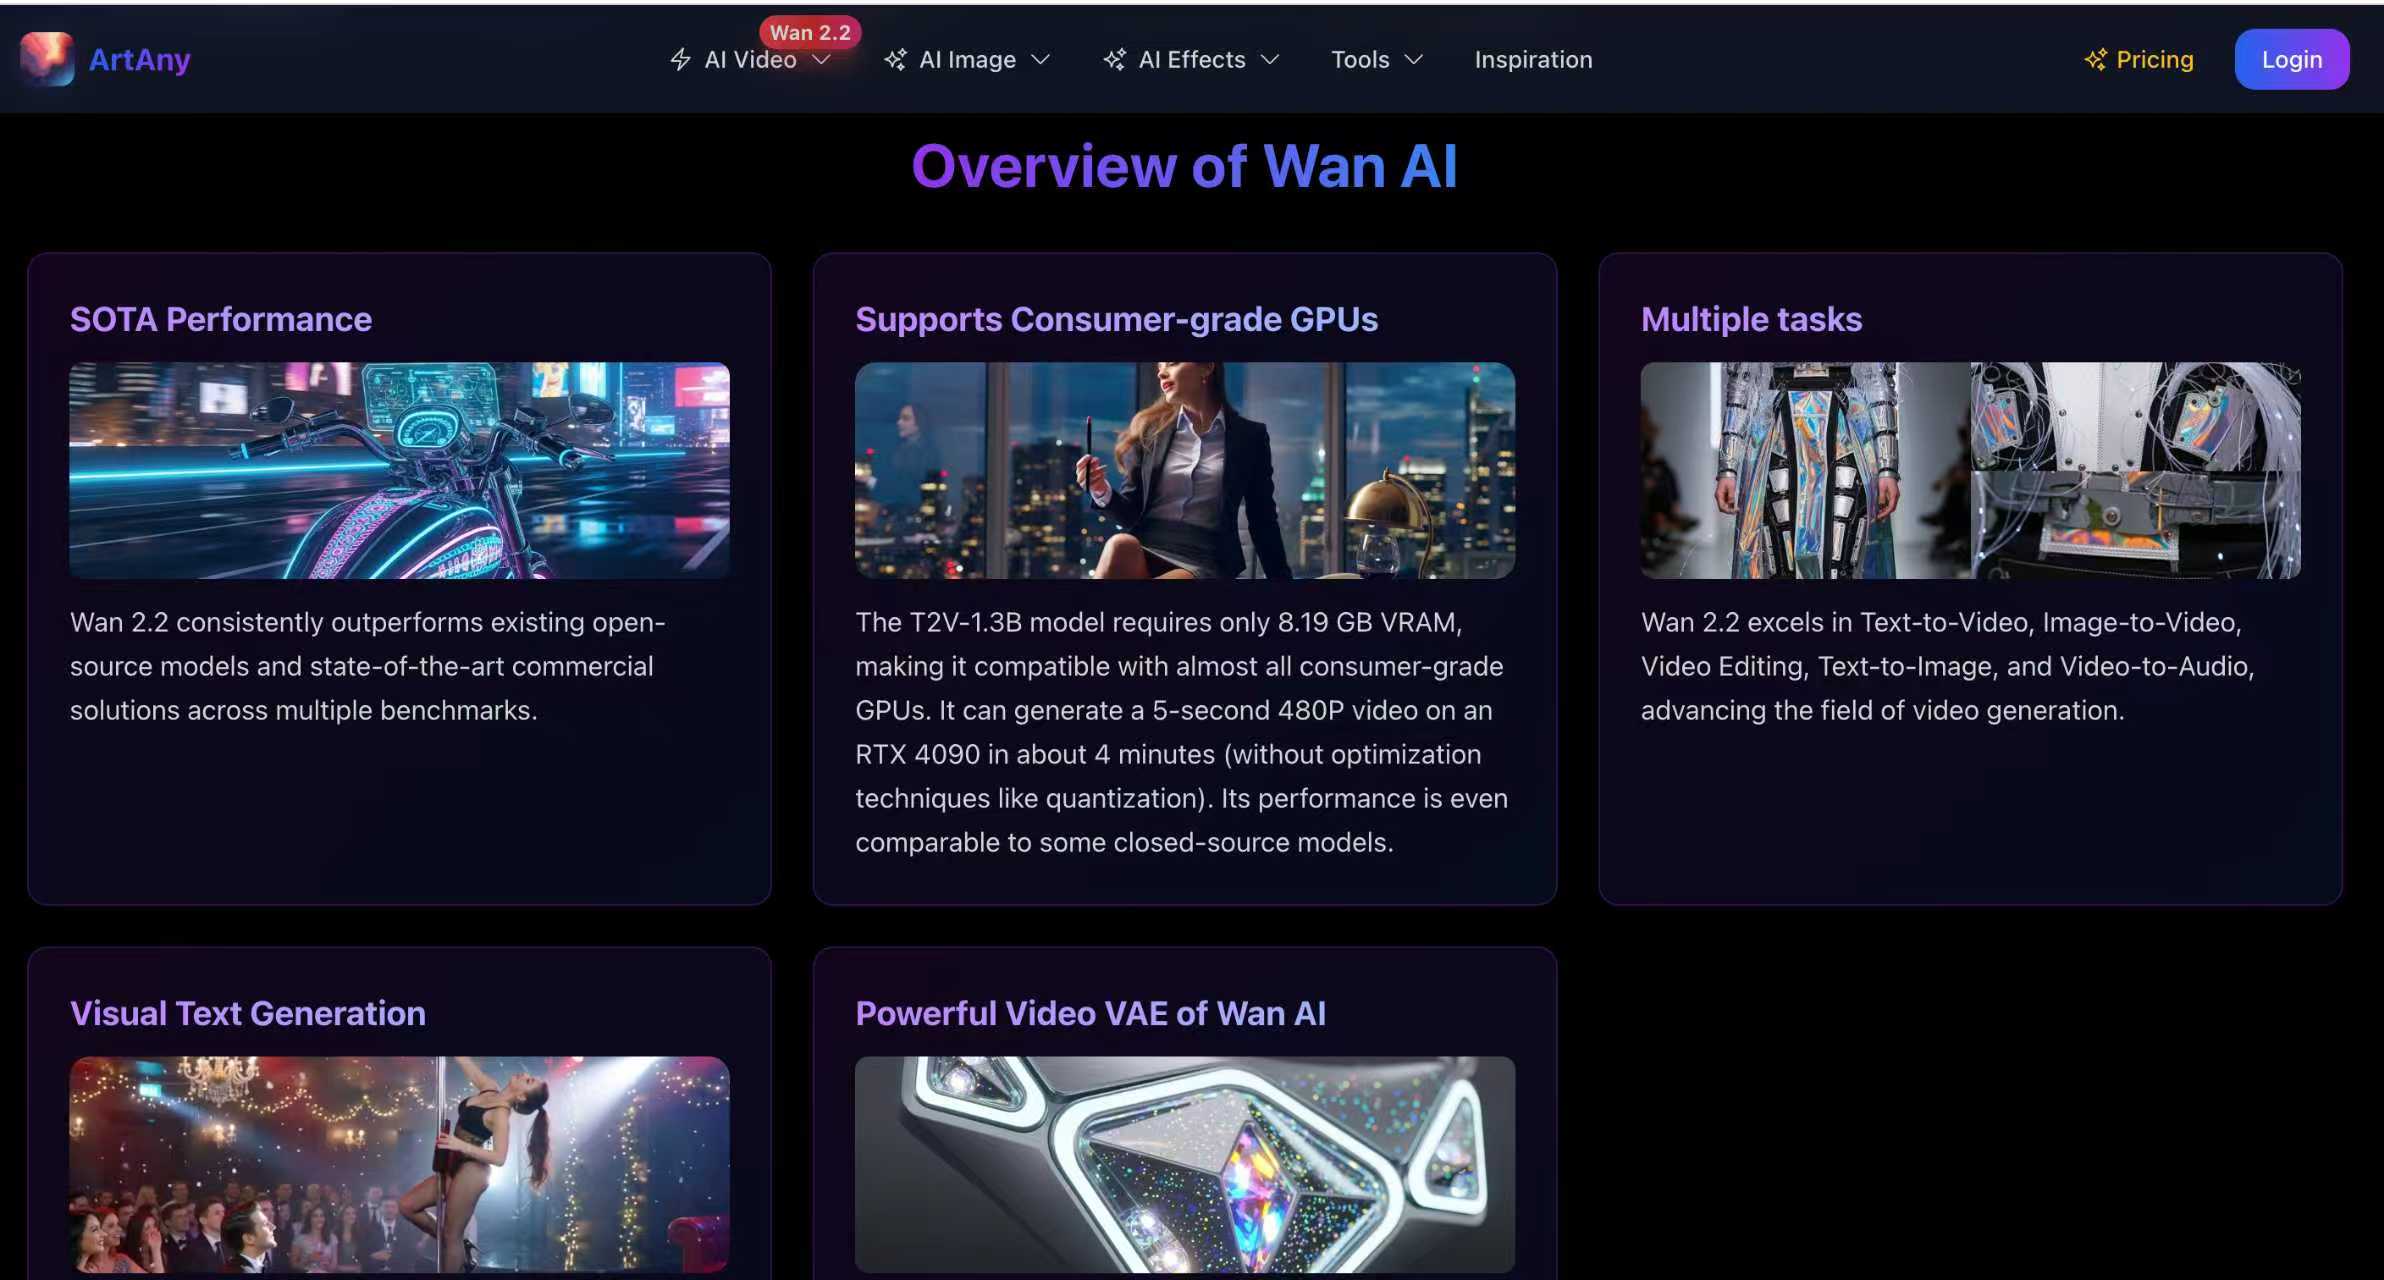
Task: Click the Supports Consumer-grade GPUs card image
Action: click(1186, 469)
